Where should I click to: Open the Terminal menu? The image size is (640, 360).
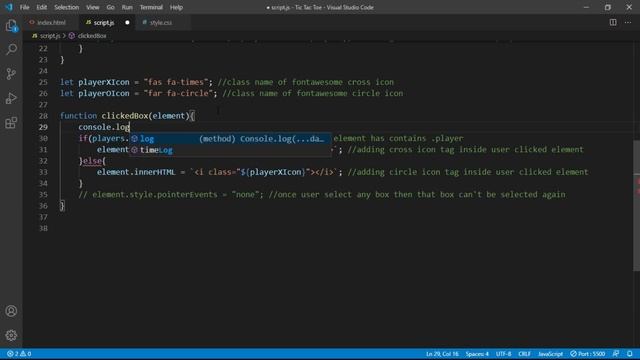click(x=151, y=7)
